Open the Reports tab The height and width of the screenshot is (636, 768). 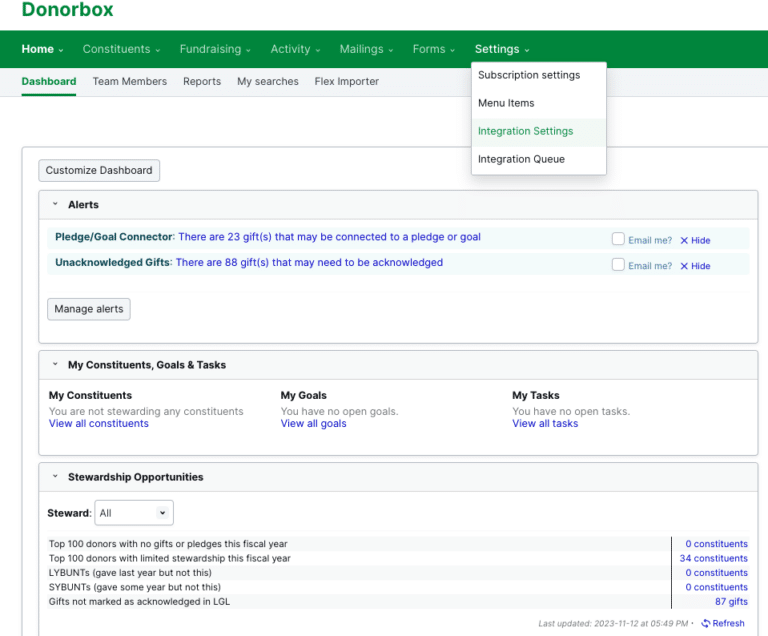pyautogui.click(x=202, y=81)
